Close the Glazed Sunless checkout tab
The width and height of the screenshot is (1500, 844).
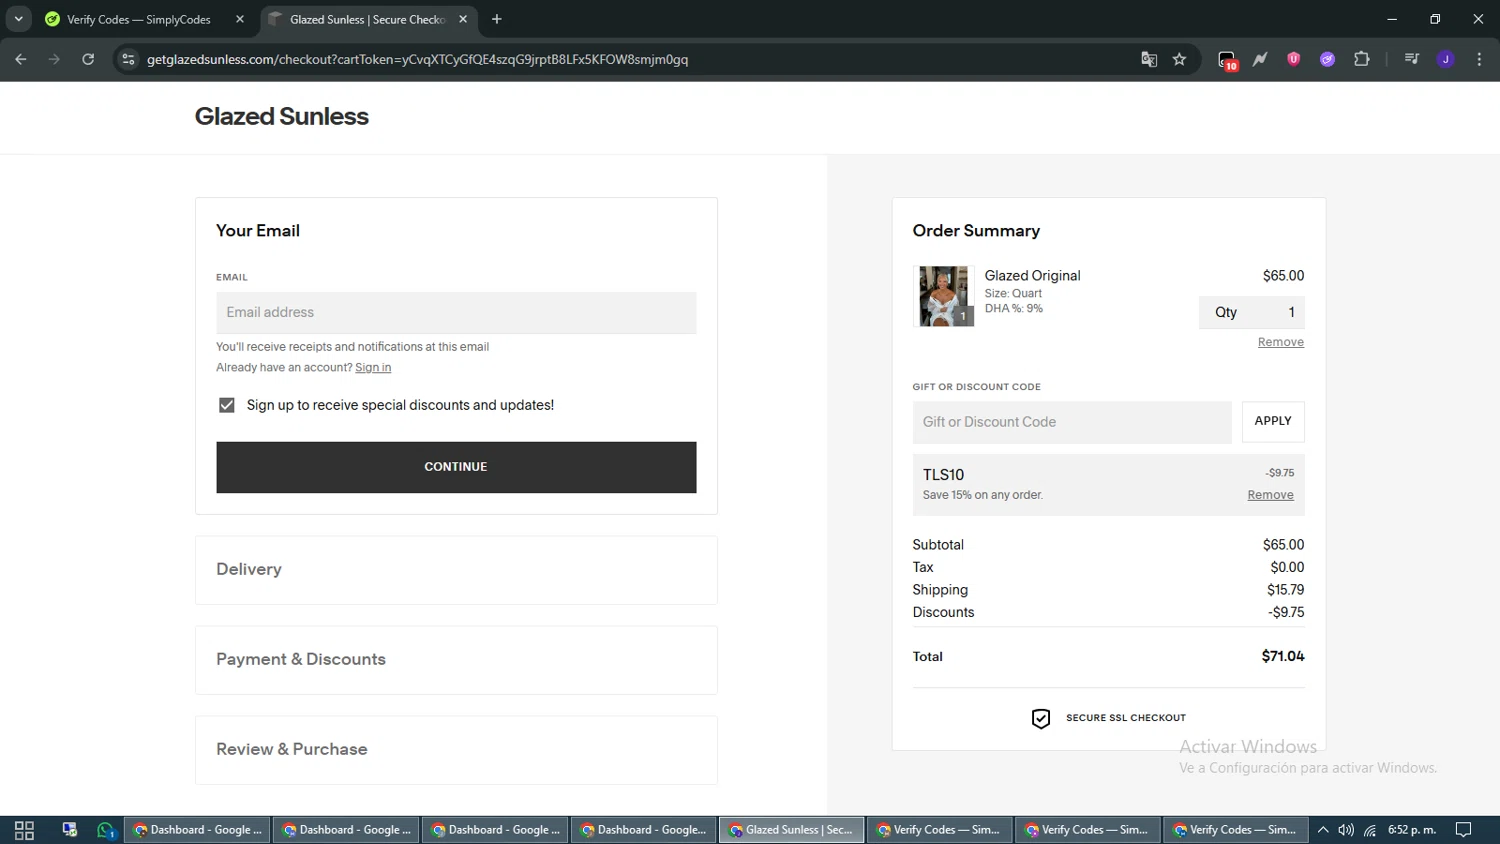tap(463, 19)
